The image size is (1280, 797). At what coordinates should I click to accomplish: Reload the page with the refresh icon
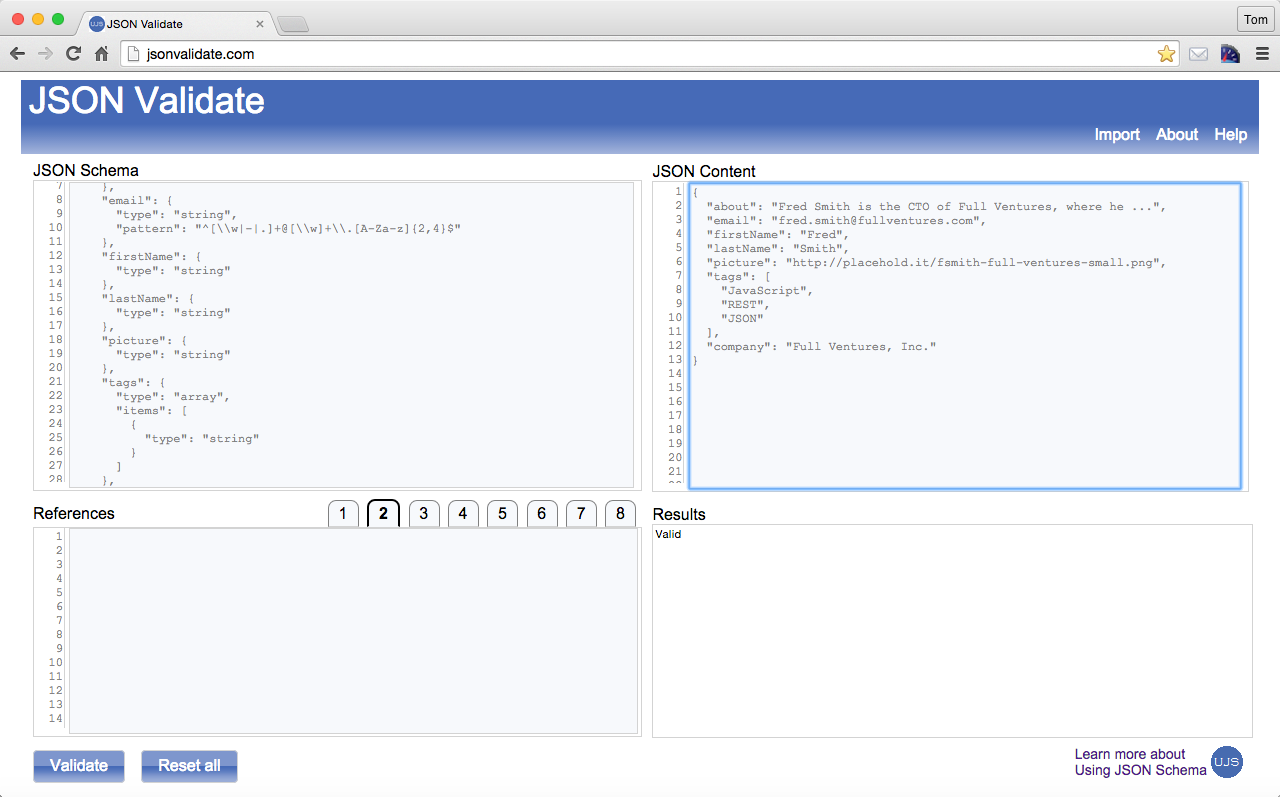pyautogui.click(x=72, y=53)
